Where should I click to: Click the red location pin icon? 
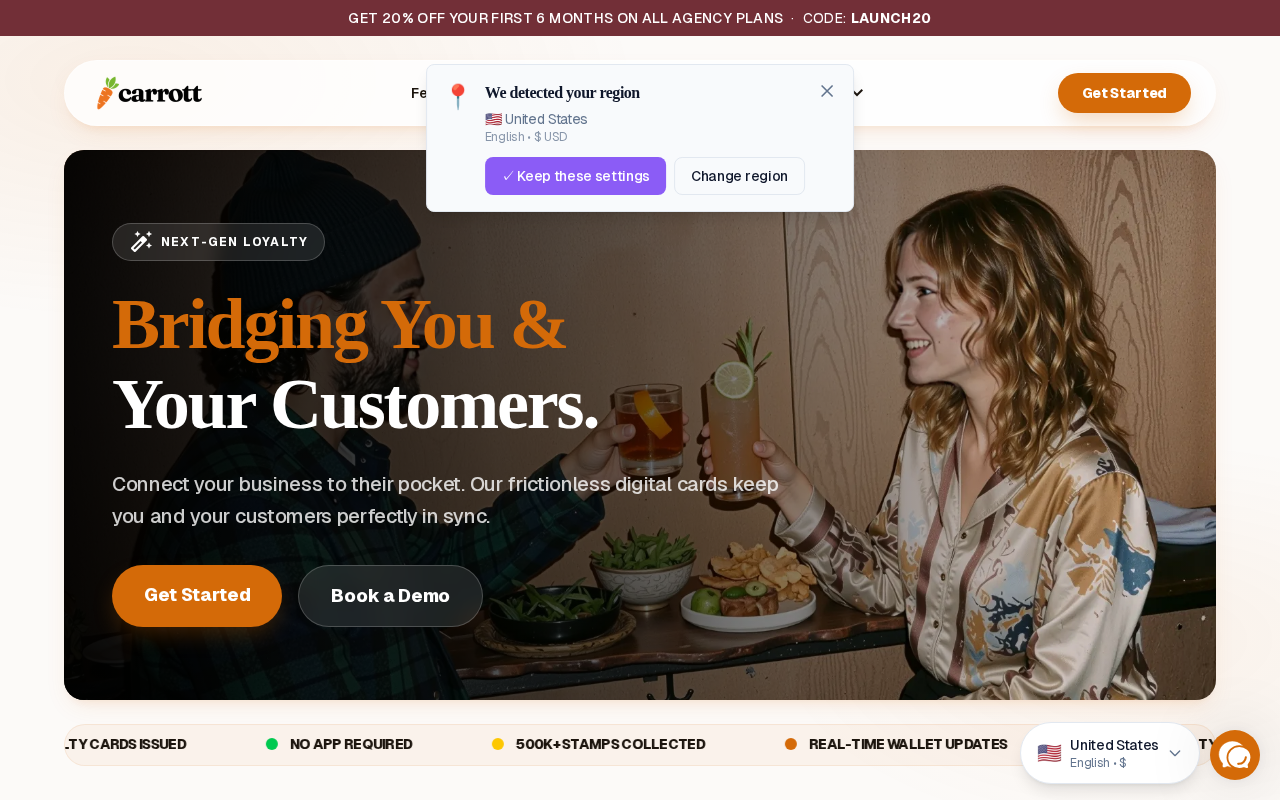pos(457,96)
